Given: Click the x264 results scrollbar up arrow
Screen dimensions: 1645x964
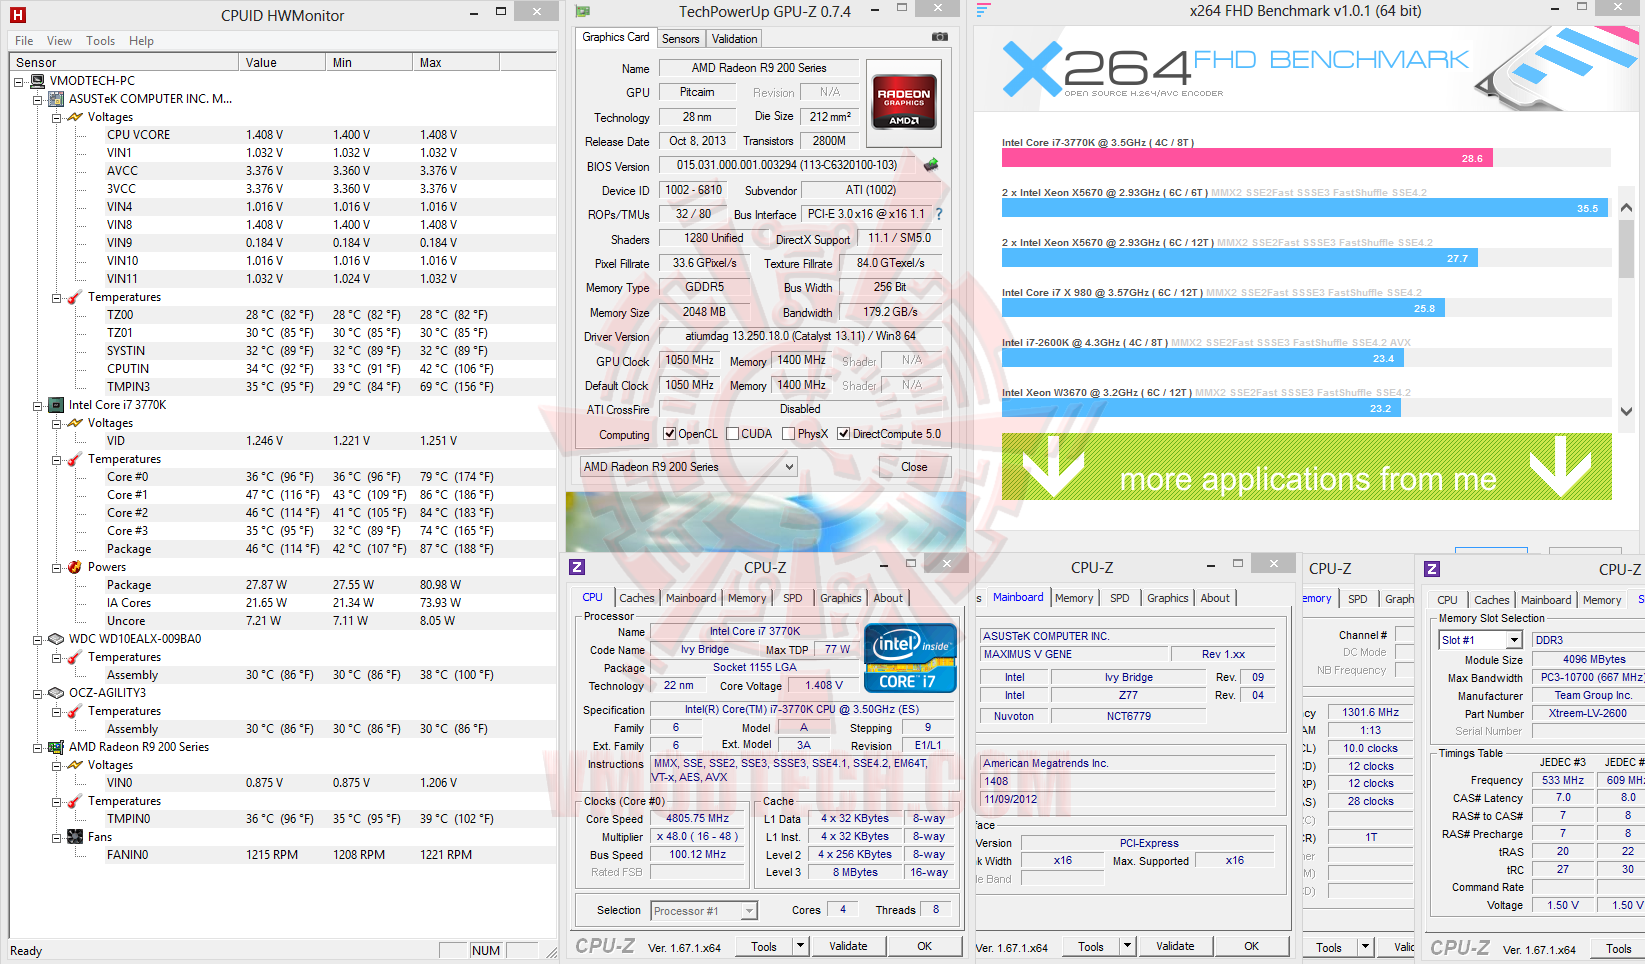Looking at the screenshot, I should pos(1626,208).
